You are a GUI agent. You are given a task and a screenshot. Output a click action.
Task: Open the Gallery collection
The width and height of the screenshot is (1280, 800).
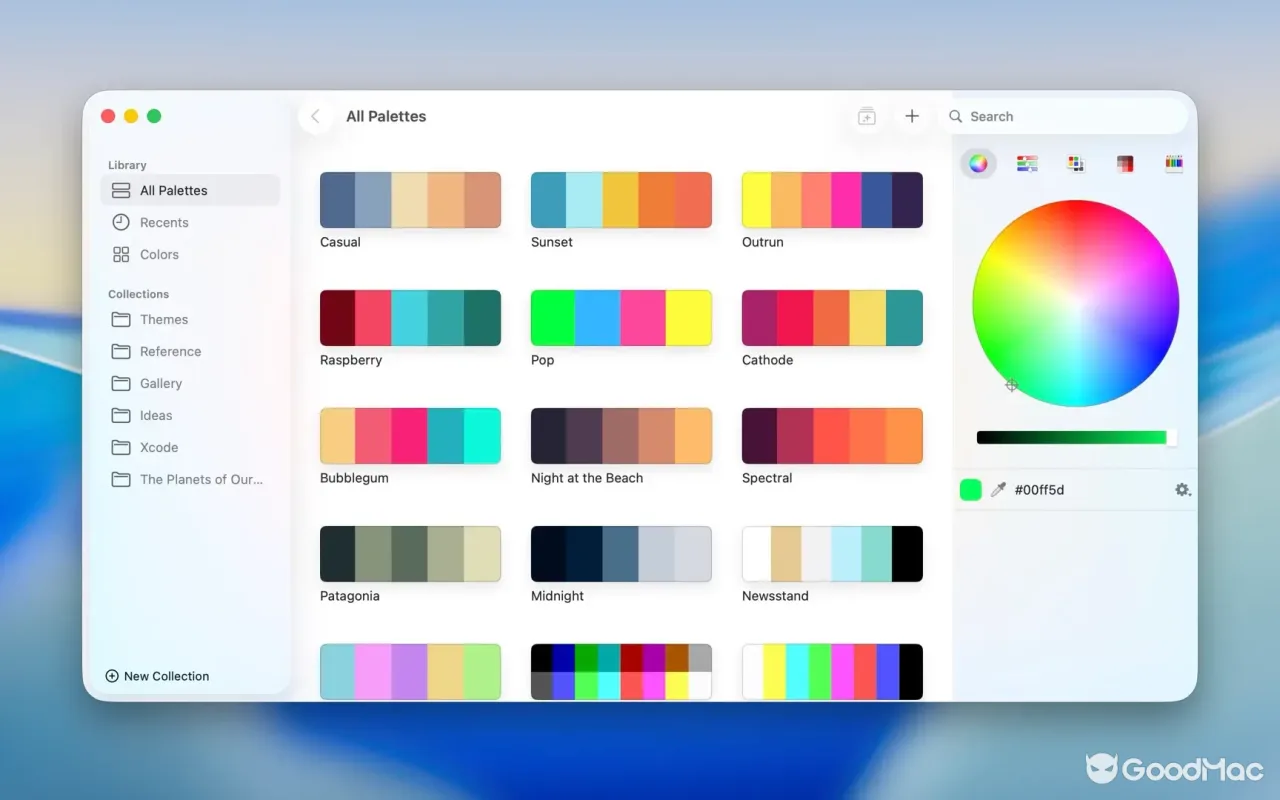[x=190, y=383]
